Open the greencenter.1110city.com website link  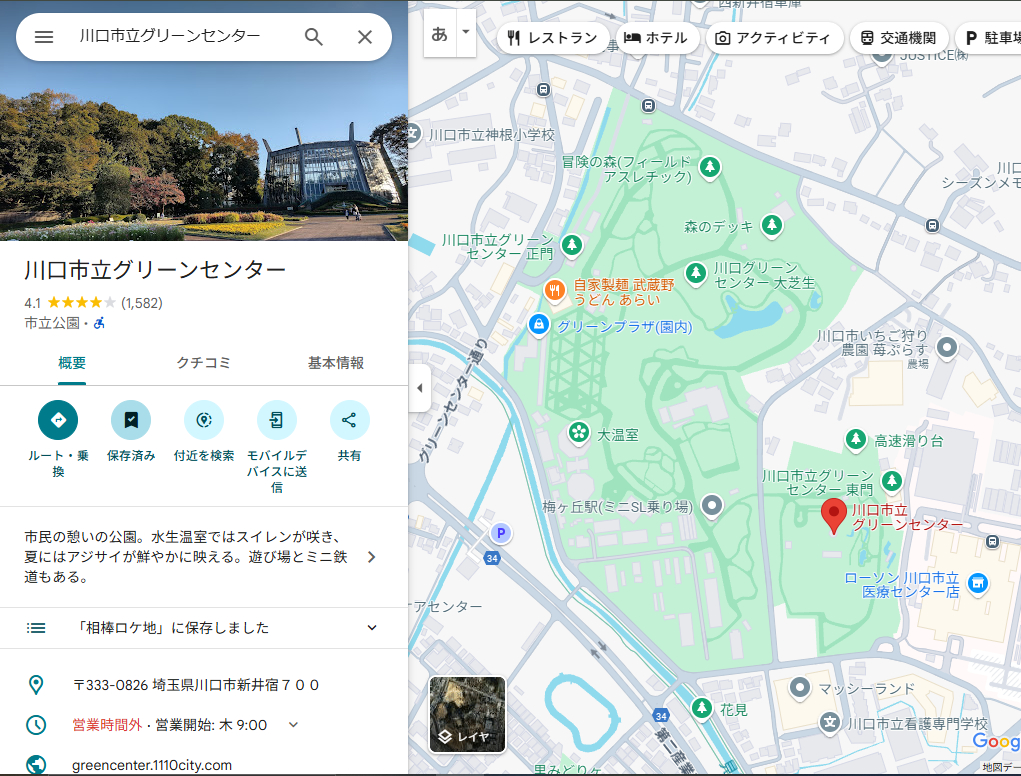coord(152,765)
